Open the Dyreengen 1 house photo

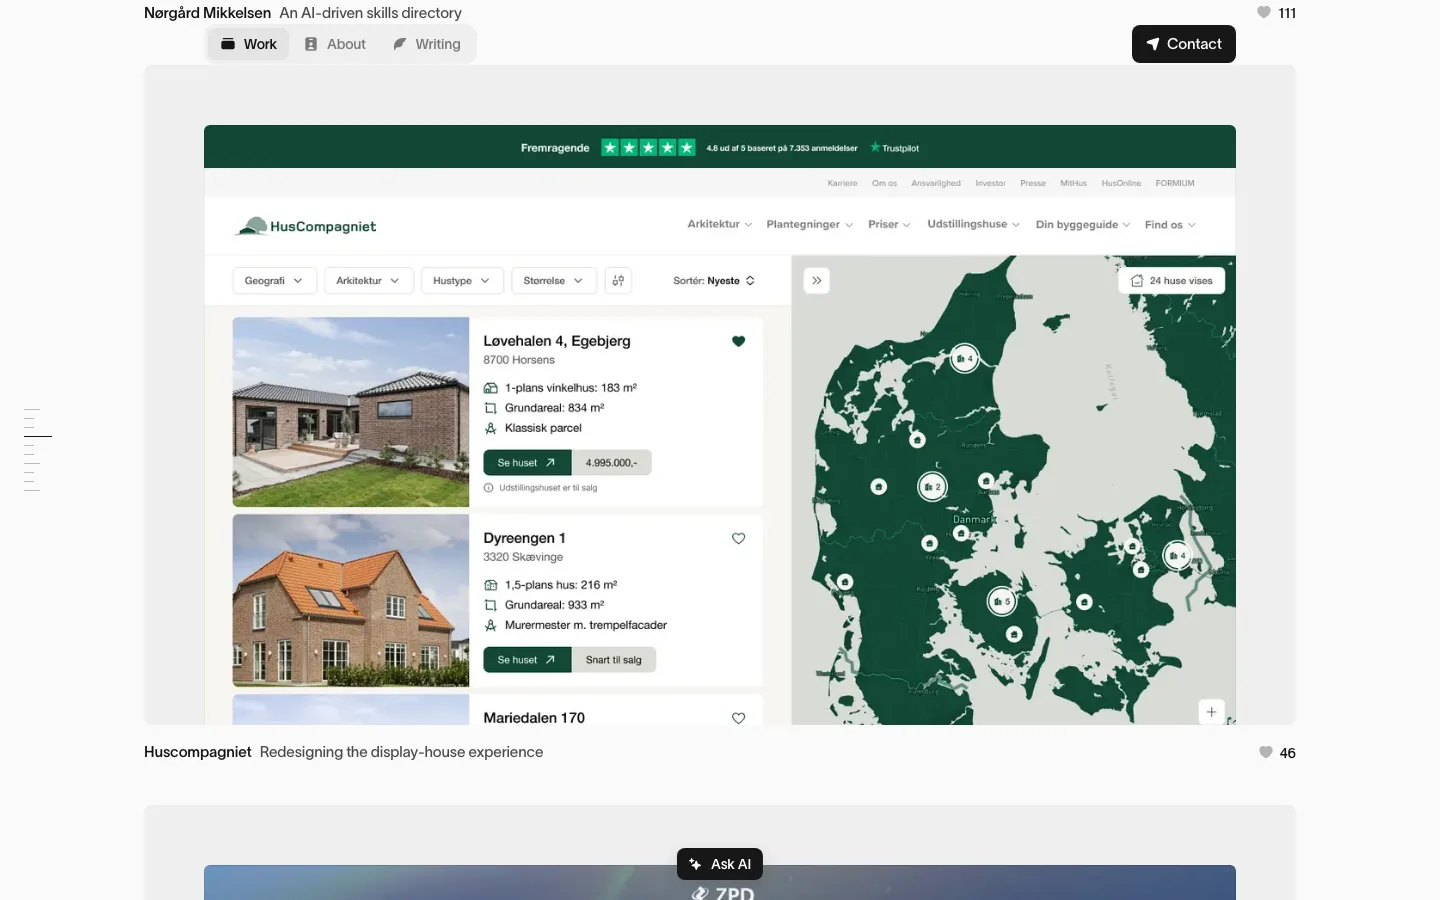351,600
